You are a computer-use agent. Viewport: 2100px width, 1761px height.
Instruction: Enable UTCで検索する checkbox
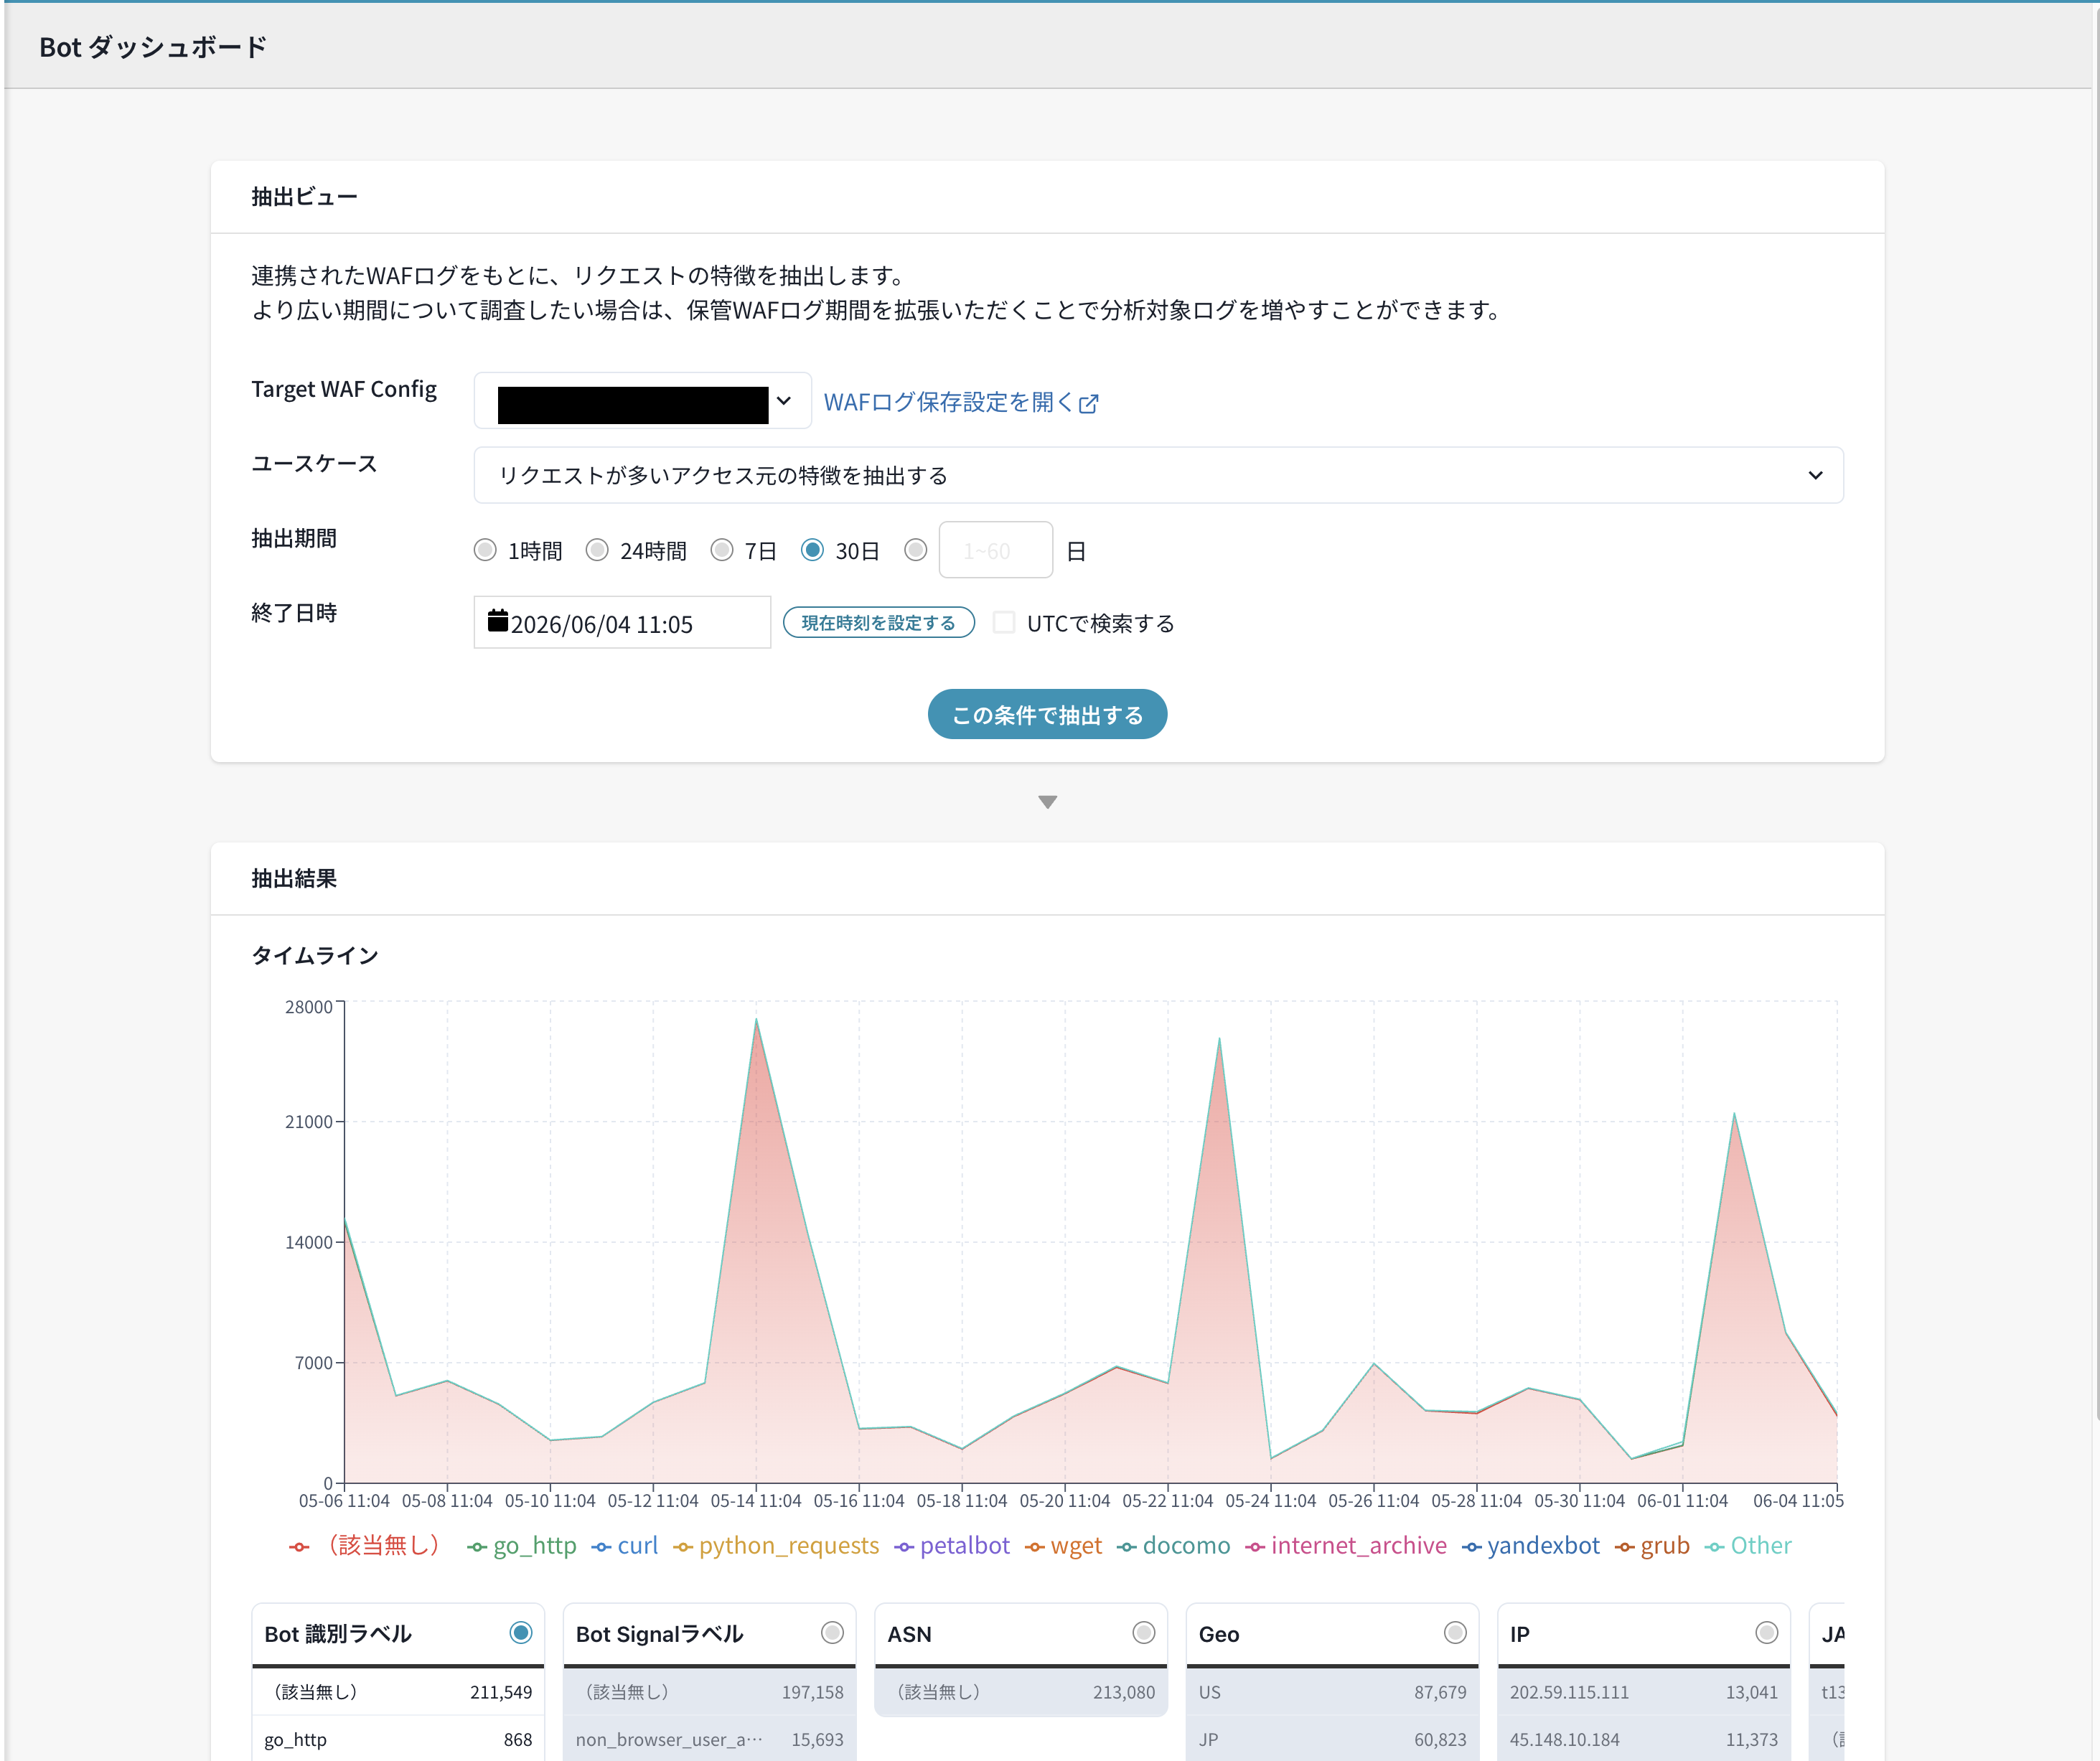click(1004, 622)
